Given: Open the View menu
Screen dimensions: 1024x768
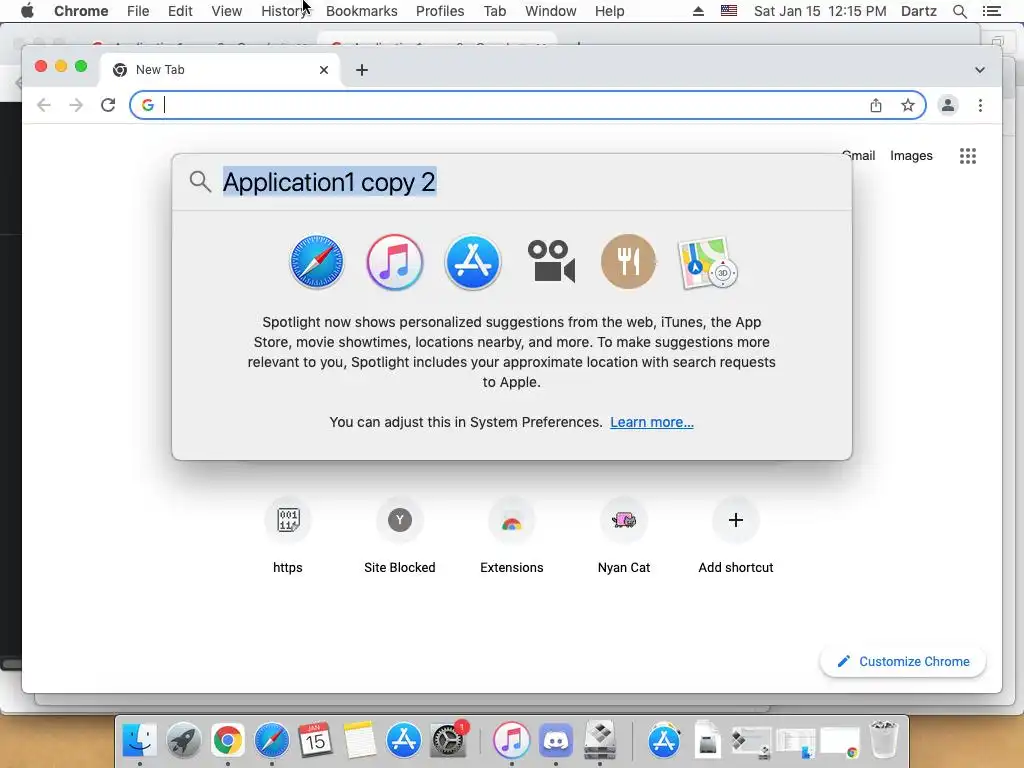Looking at the screenshot, I should coord(227,11).
